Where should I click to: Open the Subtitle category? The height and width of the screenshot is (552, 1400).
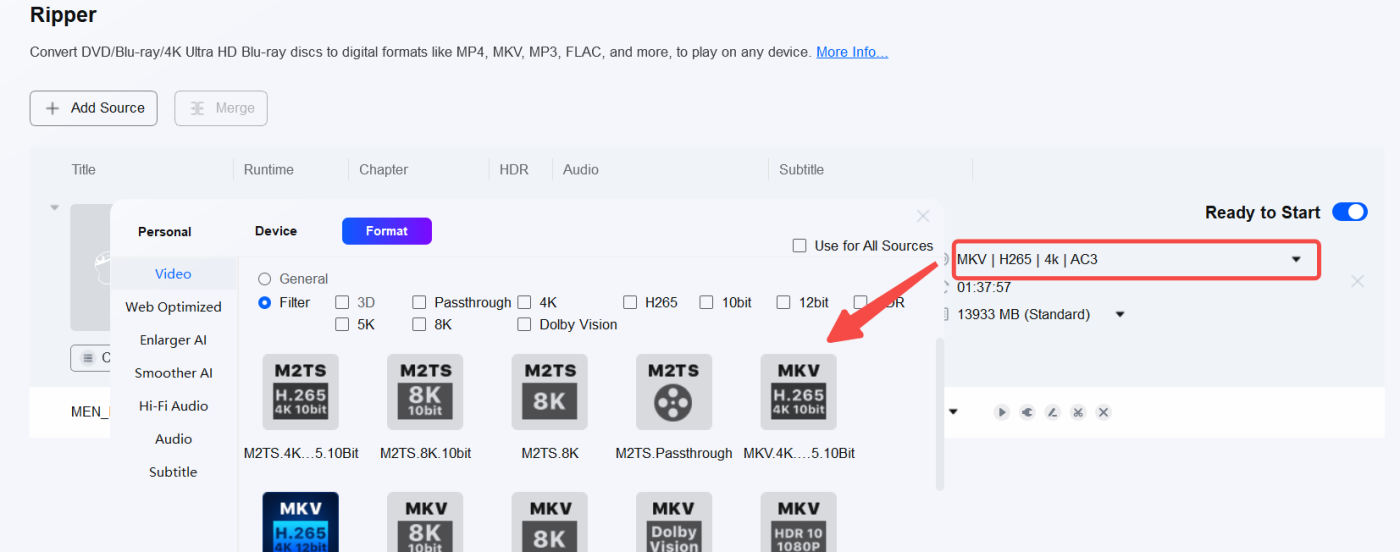click(173, 472)
